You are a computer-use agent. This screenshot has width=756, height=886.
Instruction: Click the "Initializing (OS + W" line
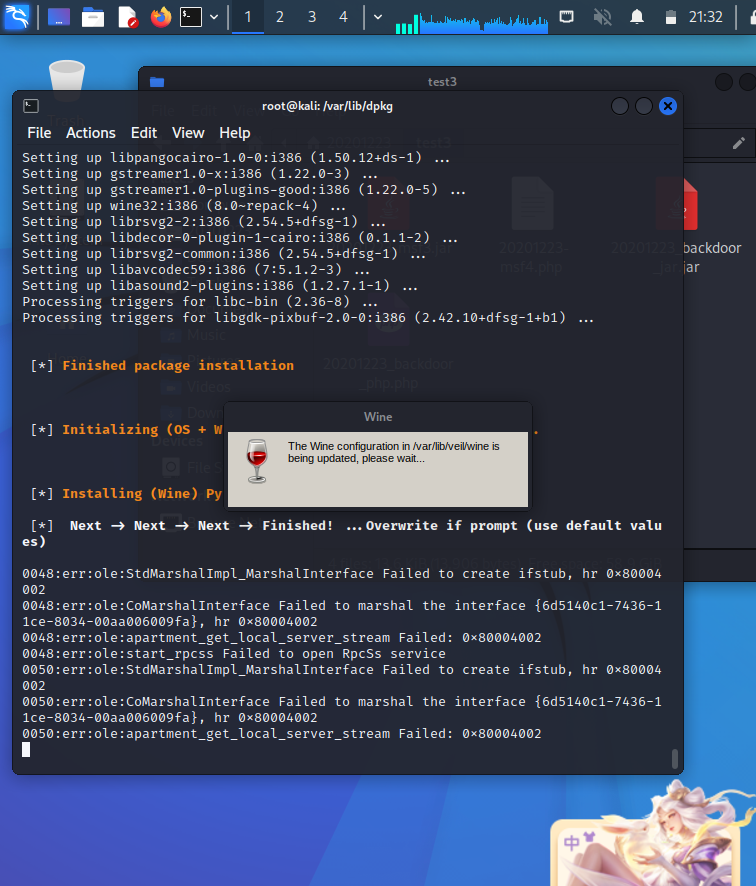tap(126, 429)
